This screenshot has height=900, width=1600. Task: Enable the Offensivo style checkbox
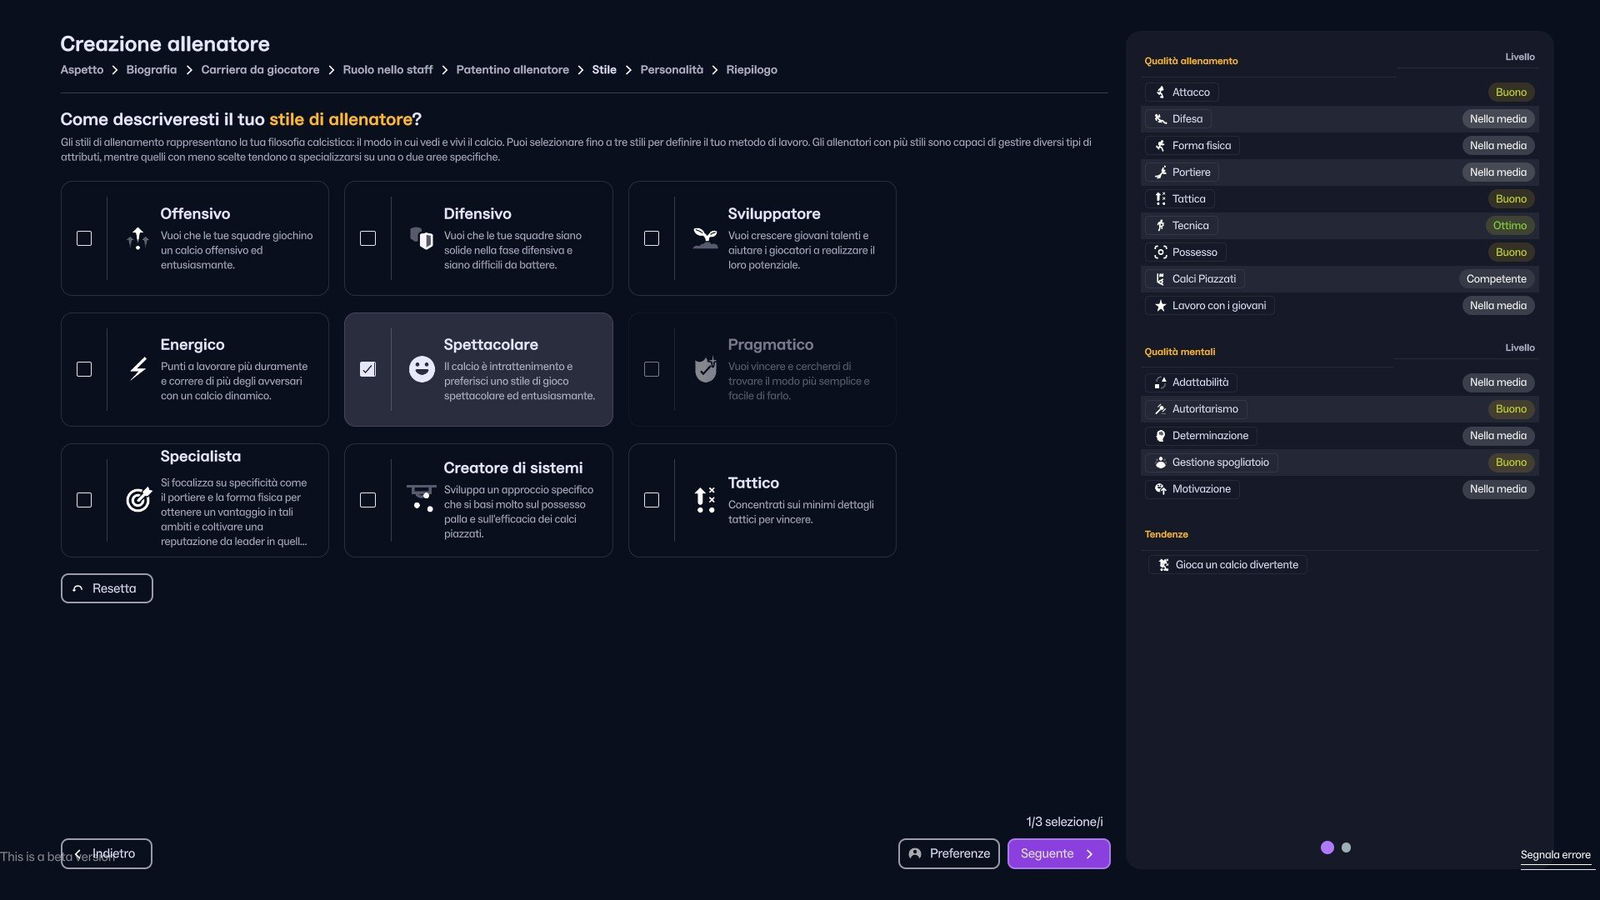point(84,238)
